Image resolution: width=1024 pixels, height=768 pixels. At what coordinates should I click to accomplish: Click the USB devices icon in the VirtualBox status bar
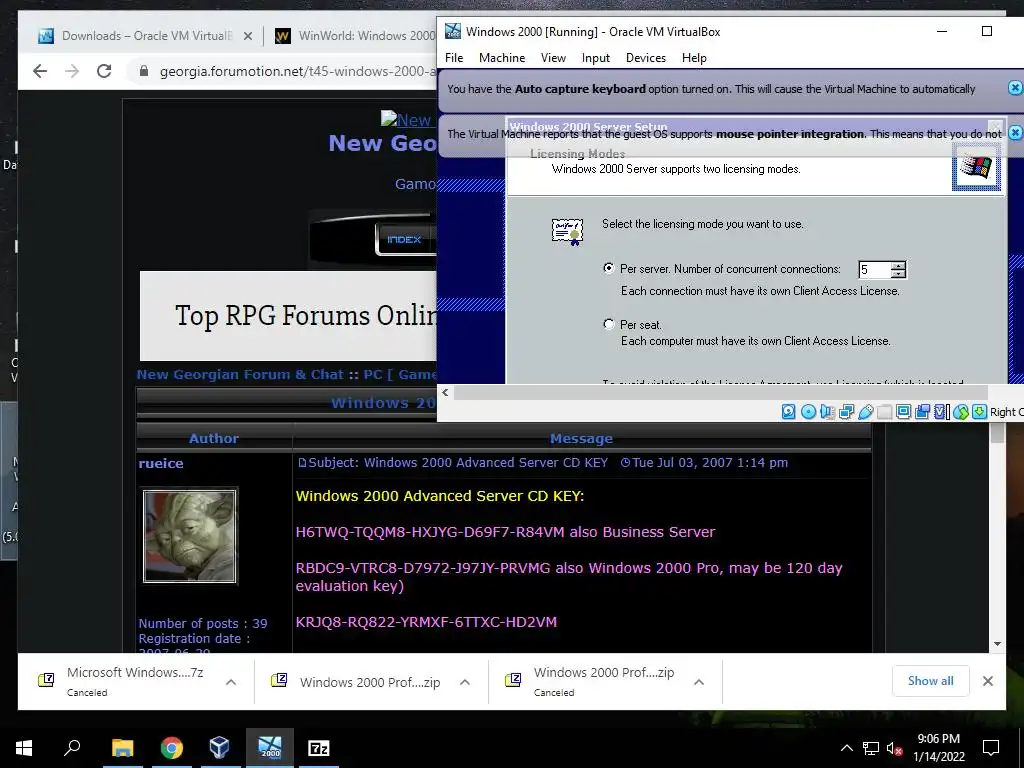click(x=865, y=411)
